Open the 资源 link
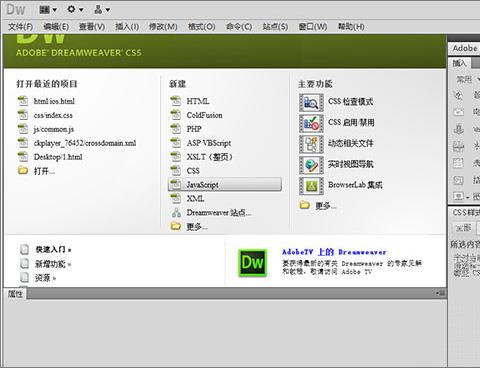Image resolution: width=480 pixels, height=368 pixels. coord(46,278)
